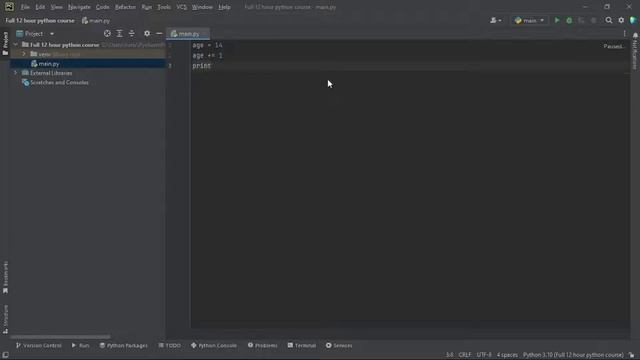Click tool windows quick-access icon in status bar

(x=5, y=355)
